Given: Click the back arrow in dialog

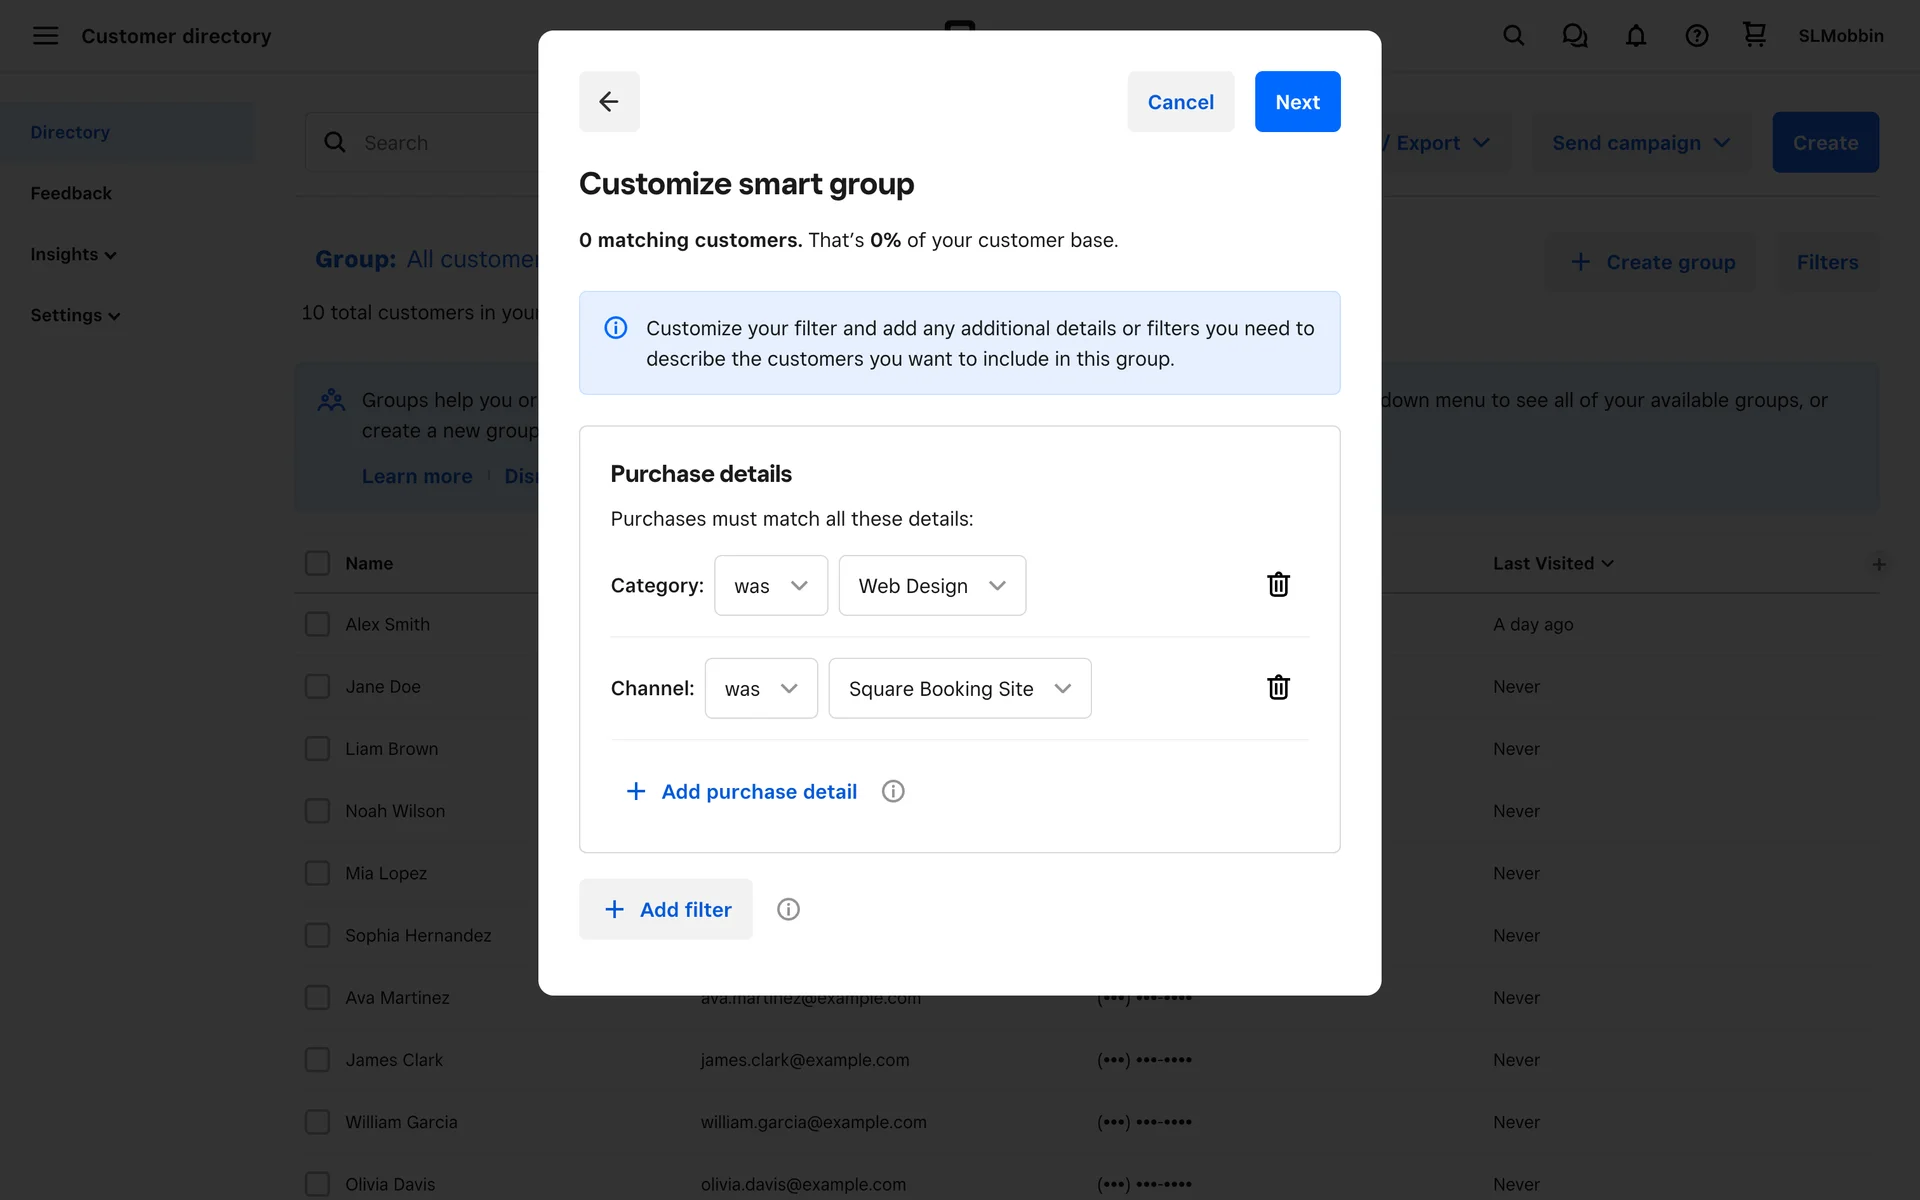Looking at the screenshot, I should tap(608, 101).
